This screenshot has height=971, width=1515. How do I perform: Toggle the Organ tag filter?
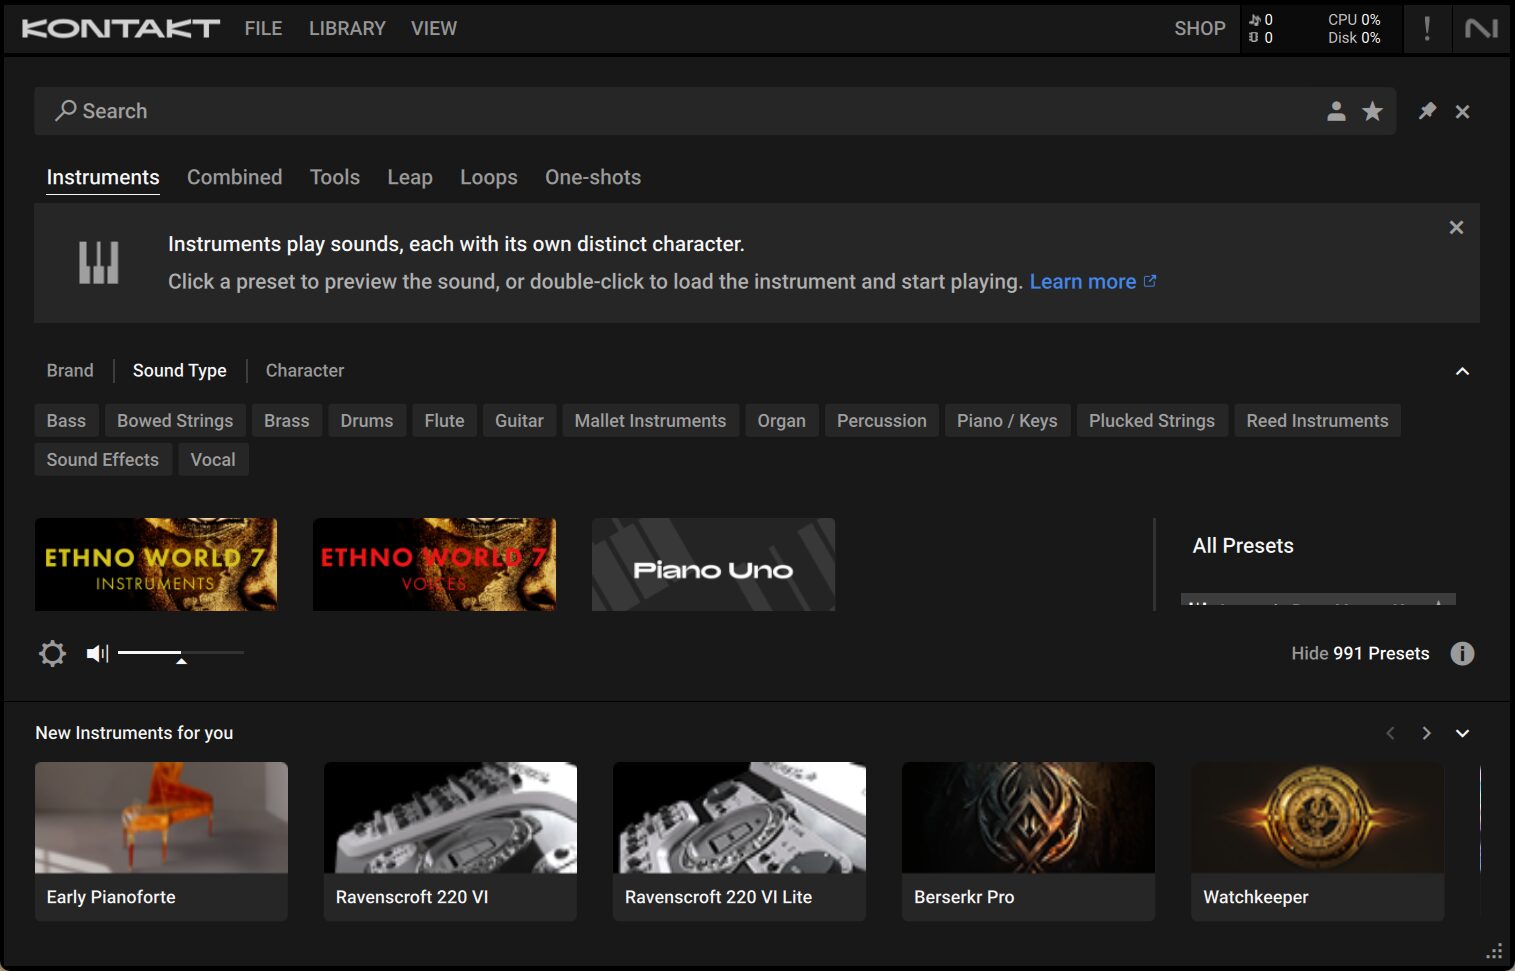click(782, 421)
